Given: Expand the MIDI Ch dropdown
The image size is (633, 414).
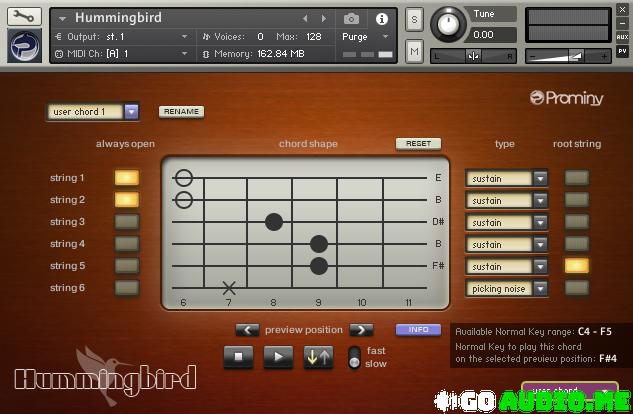Looking at the screenshot, I should 184,53.
